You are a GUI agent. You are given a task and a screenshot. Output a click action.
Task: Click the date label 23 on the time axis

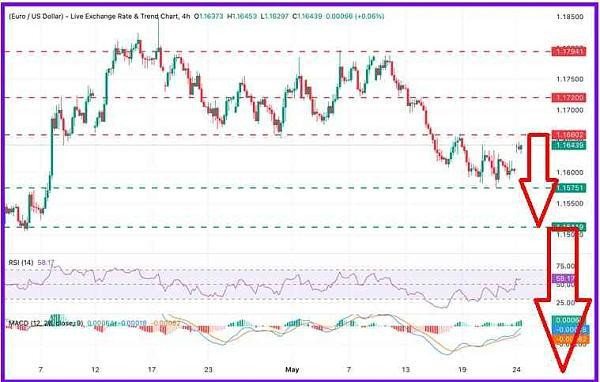coord(208,370)
